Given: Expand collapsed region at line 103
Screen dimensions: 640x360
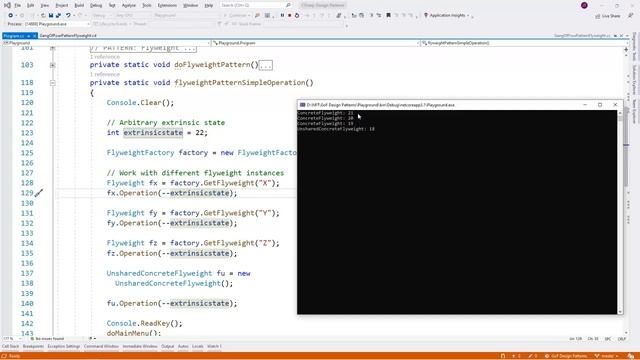Looking at the screenshot, I should [52, 65].
